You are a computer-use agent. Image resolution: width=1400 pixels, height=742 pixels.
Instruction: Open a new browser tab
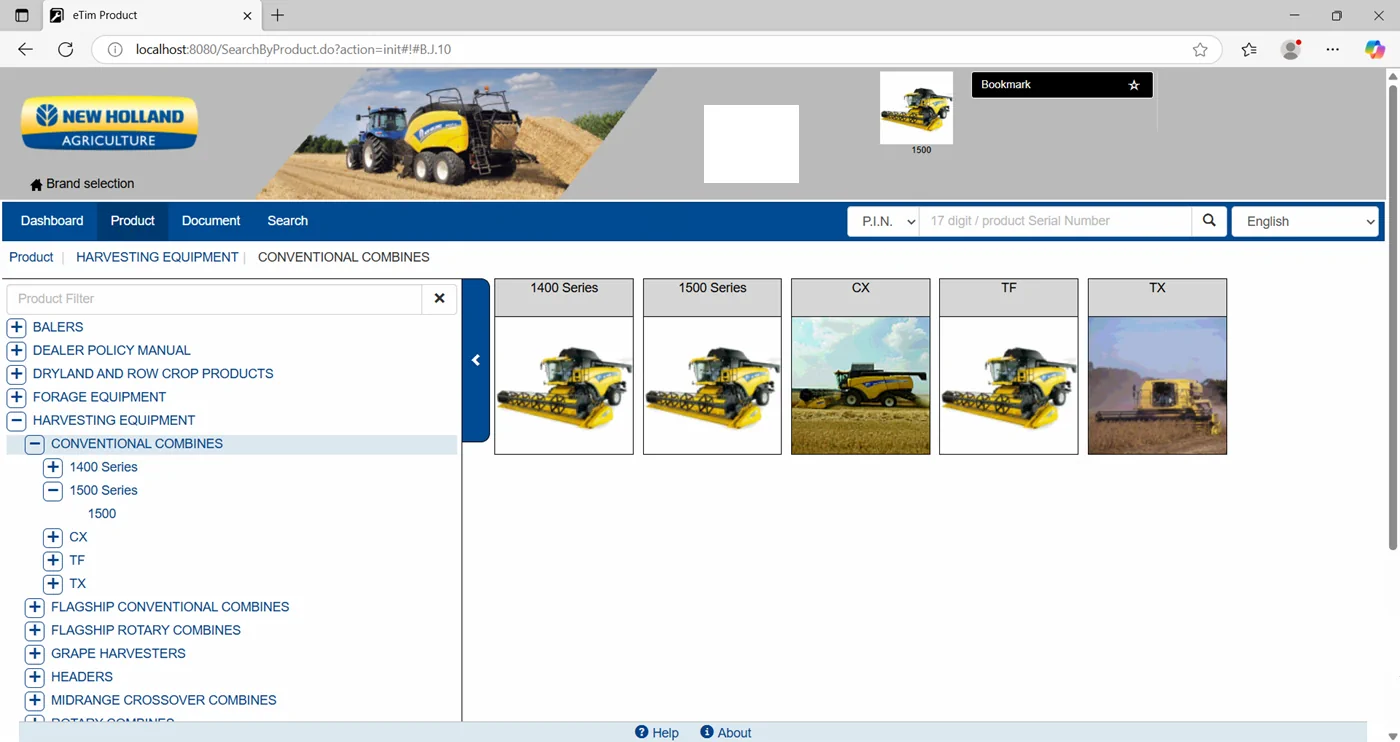click(278, 15)
